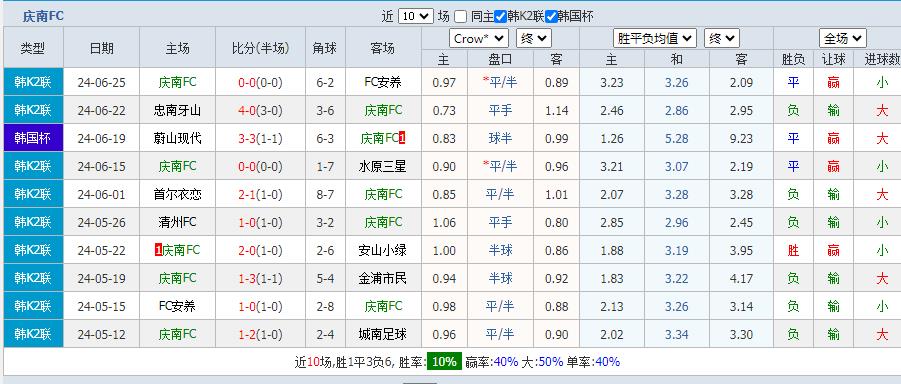Screen dimensions: 901x384
Task: Click home team 清州FC
Action: coord(178,222)
